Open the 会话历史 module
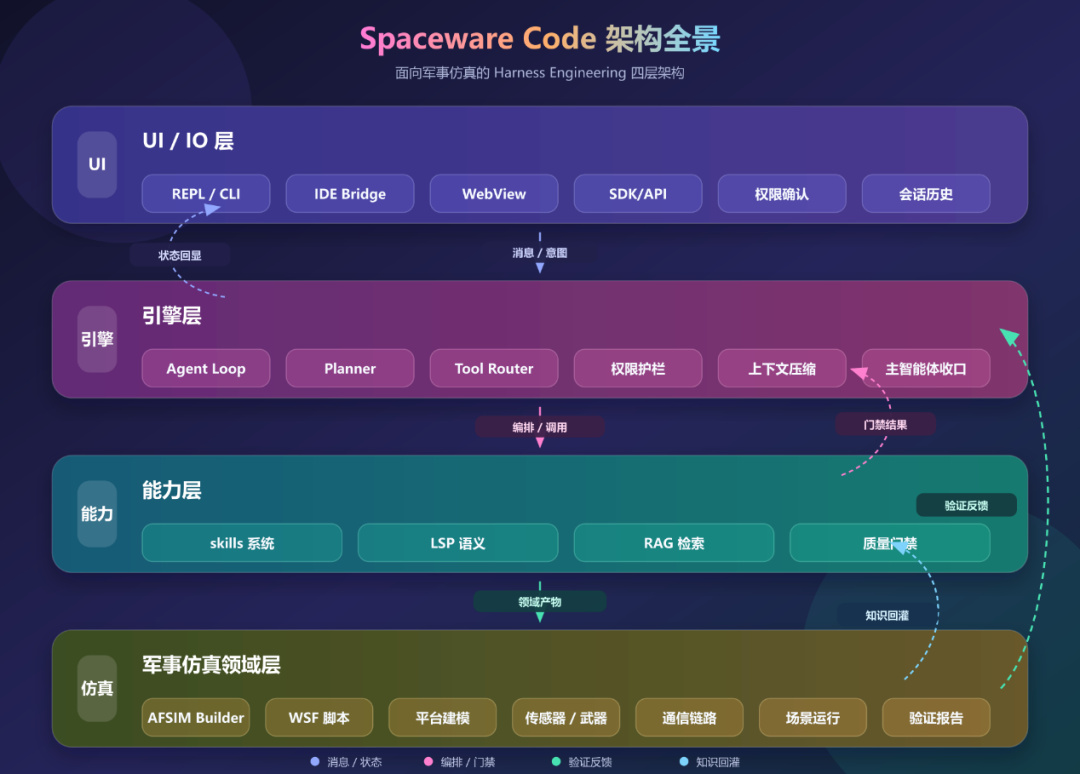1080x774 pixels. (x=926, y=194)
